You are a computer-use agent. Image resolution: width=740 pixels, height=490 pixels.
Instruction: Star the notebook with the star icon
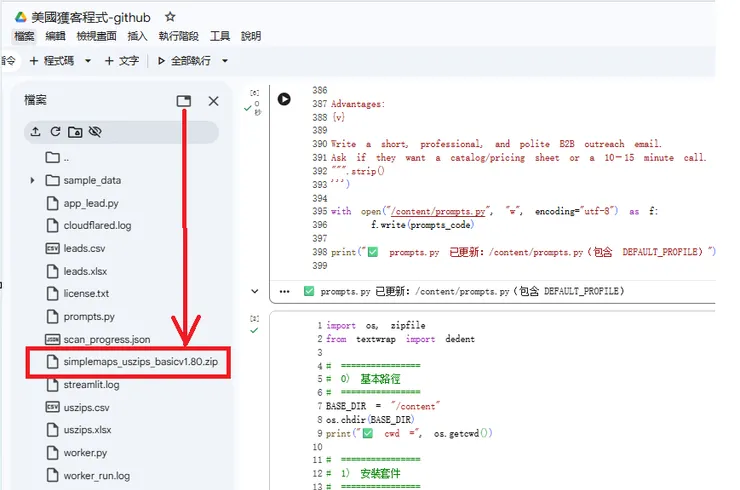(x=170, y=17)
